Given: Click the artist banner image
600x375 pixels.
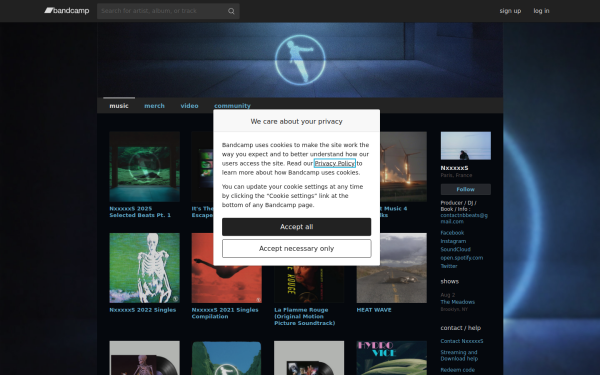Looking at the screenshot, I should click(x=300, y=60).
